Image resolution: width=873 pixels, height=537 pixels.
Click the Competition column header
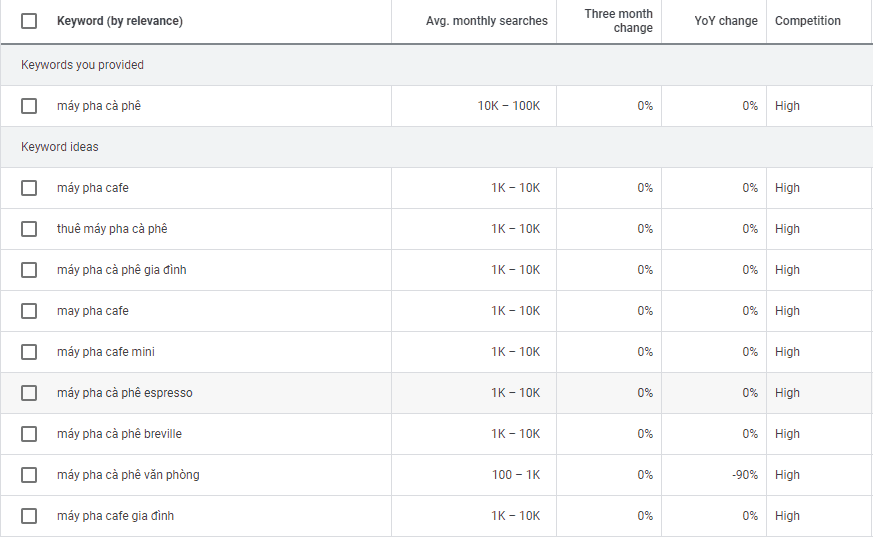click(x=807, y=21)
